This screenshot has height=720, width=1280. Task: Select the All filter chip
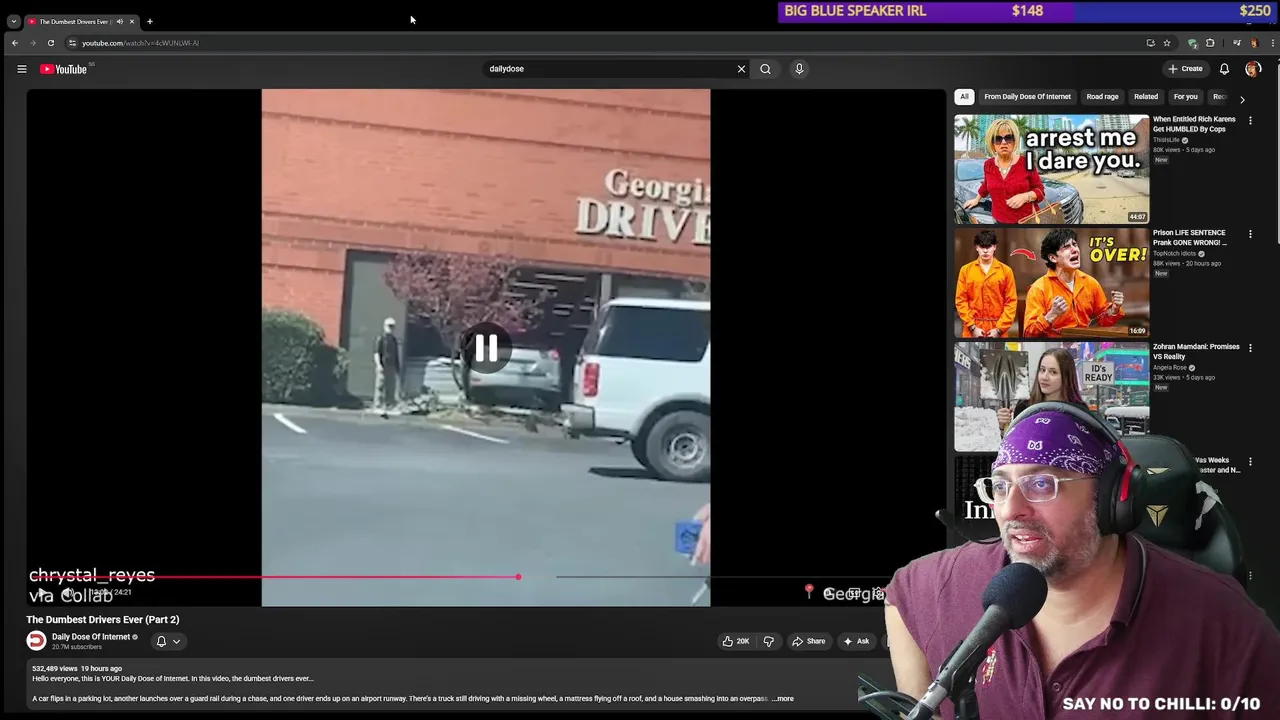point(964,97)
